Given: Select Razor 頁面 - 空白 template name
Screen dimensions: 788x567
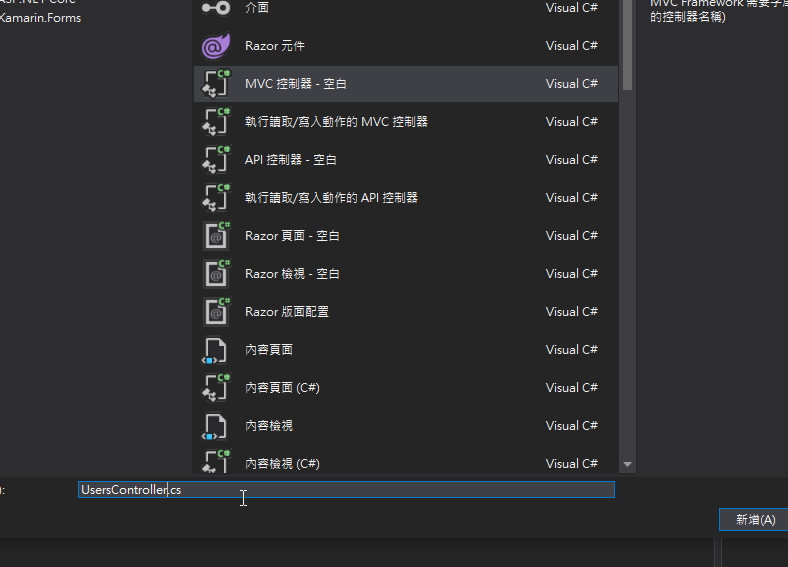Looking at the screenshot, I should [x=292, y=236].
